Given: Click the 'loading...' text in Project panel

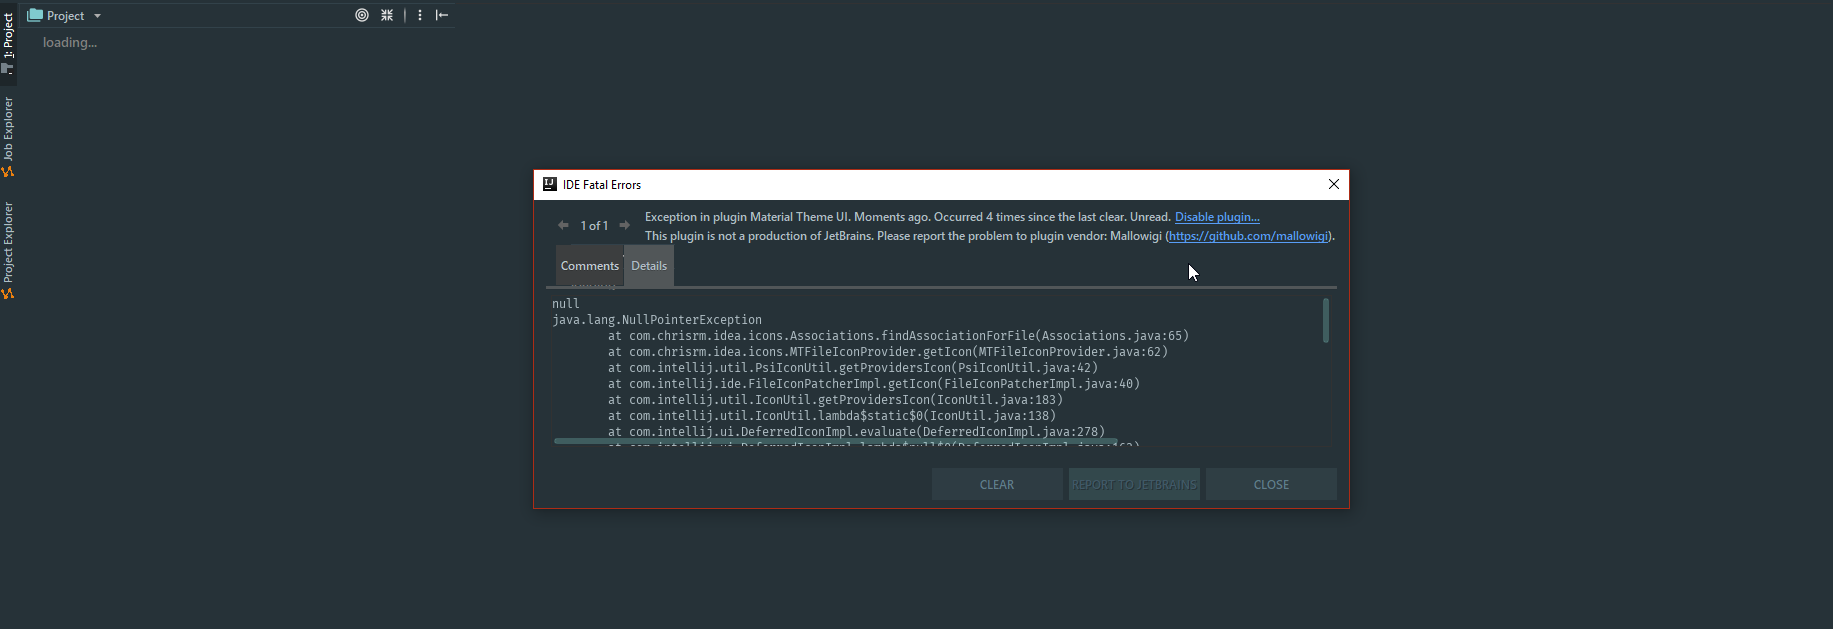Looking at the screenshot, I should [70, 42].
